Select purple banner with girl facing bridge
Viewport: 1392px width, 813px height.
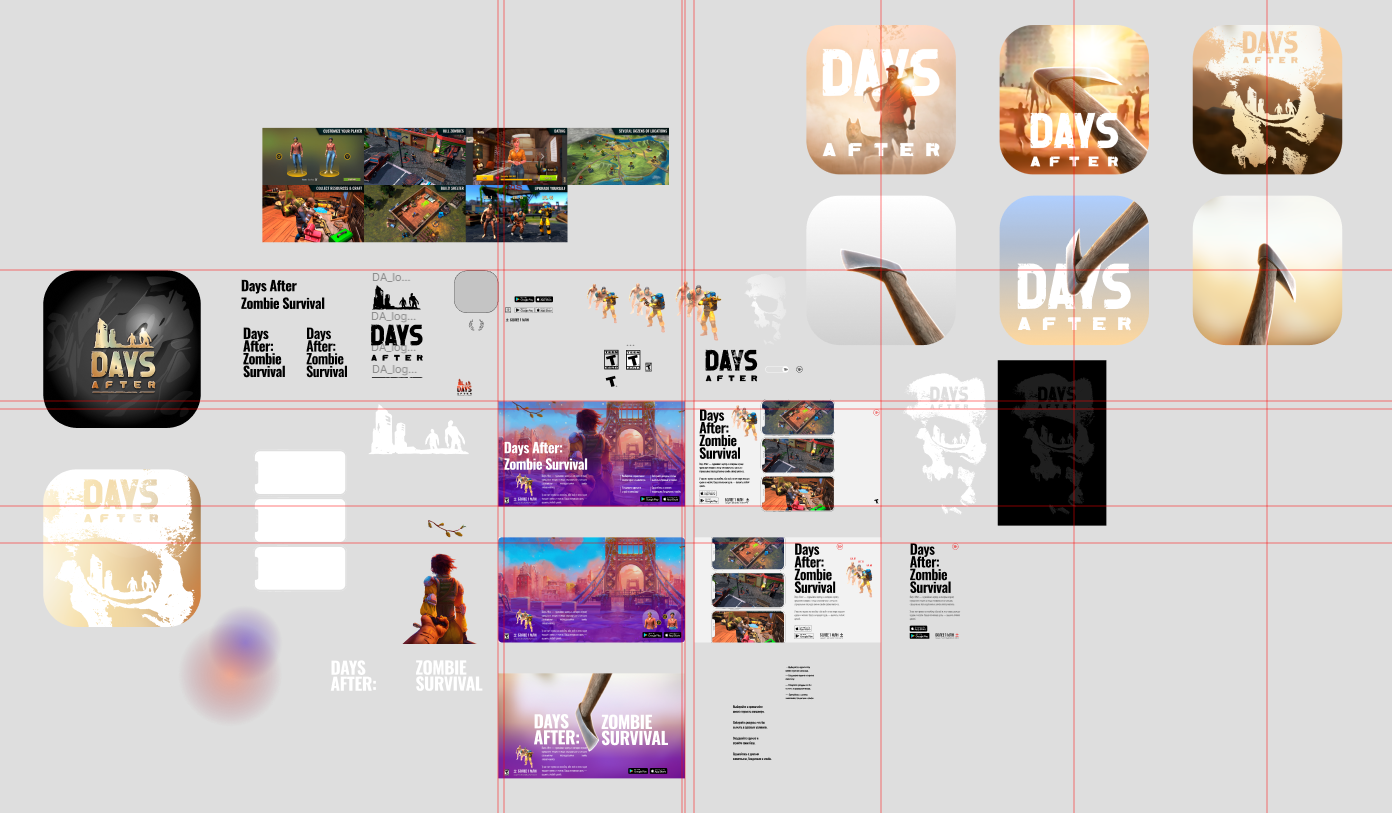point(591,453)
